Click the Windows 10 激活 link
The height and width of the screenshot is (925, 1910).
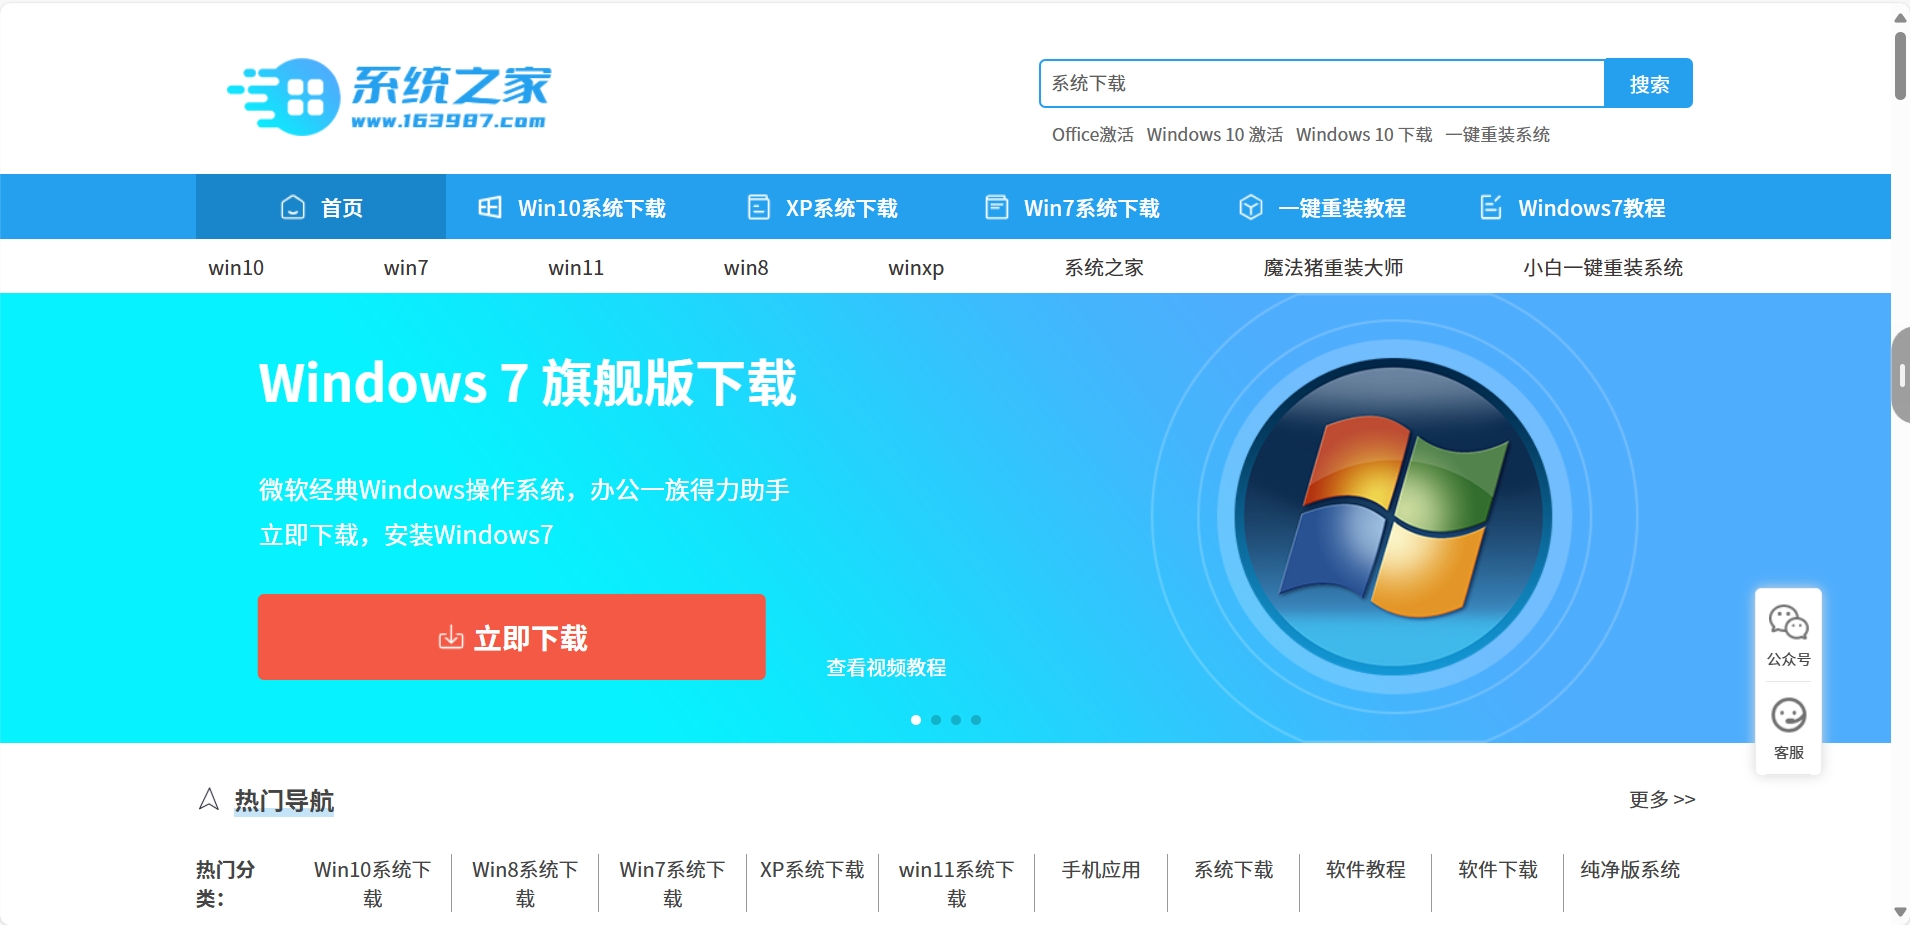click(1214, 134)
